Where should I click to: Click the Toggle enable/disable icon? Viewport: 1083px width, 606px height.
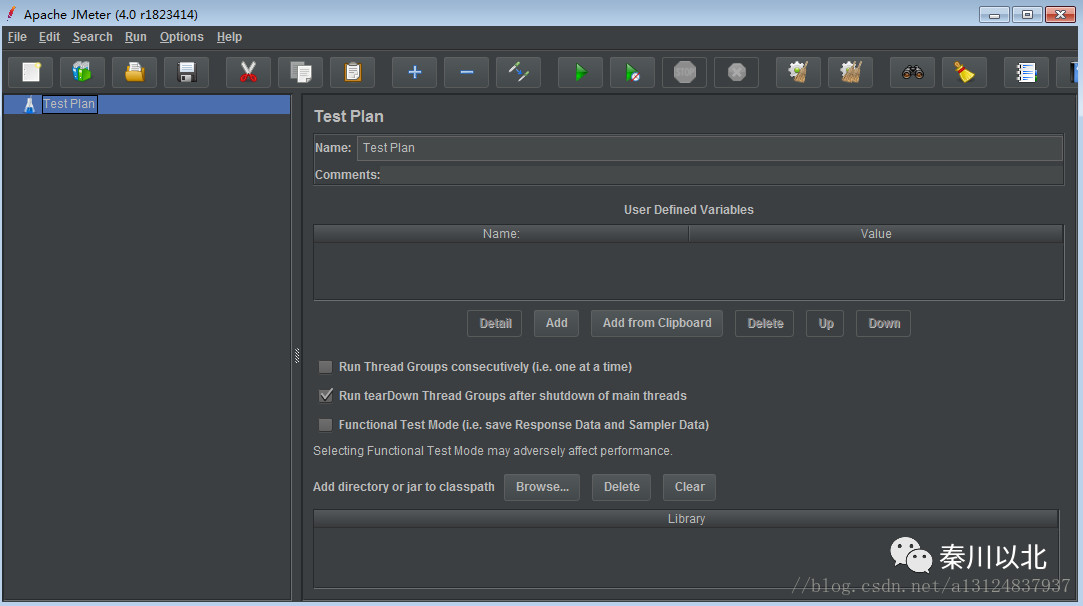click(519, 72)
